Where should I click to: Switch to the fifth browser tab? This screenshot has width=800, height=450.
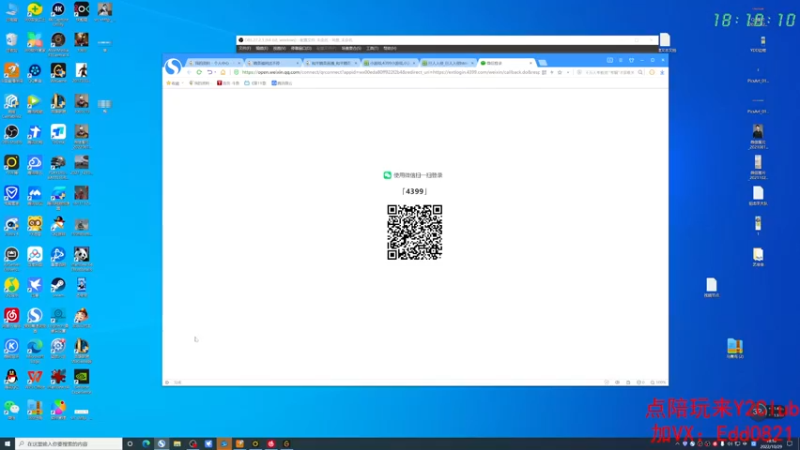[447, 63]
